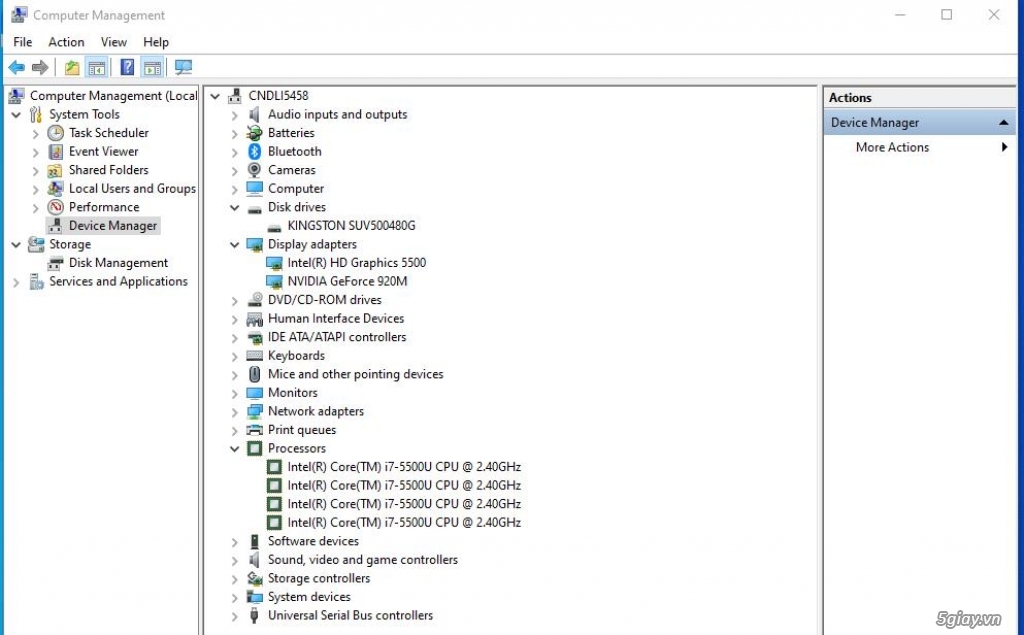
Task: Expand the System devices category
Action: point(234,598)
